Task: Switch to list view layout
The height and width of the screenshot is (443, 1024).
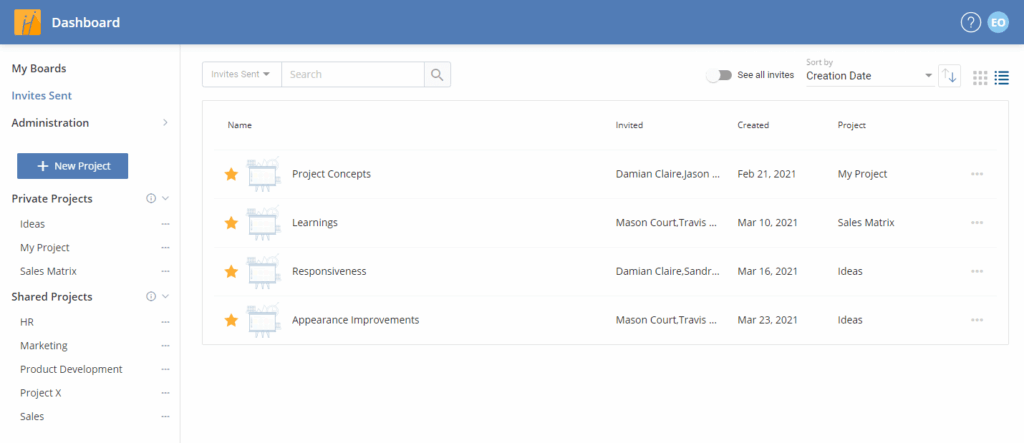Action: pos(1001,76)
